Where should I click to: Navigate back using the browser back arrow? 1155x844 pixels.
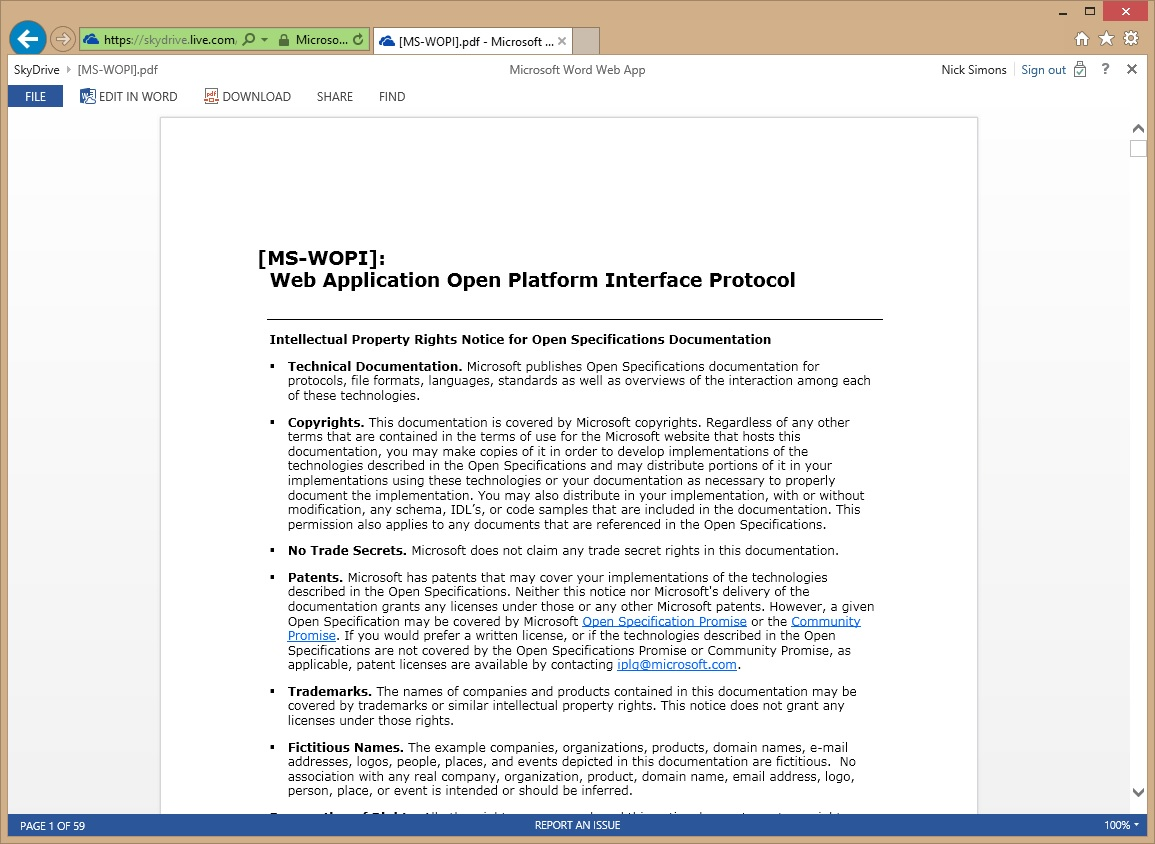(27, 38)
